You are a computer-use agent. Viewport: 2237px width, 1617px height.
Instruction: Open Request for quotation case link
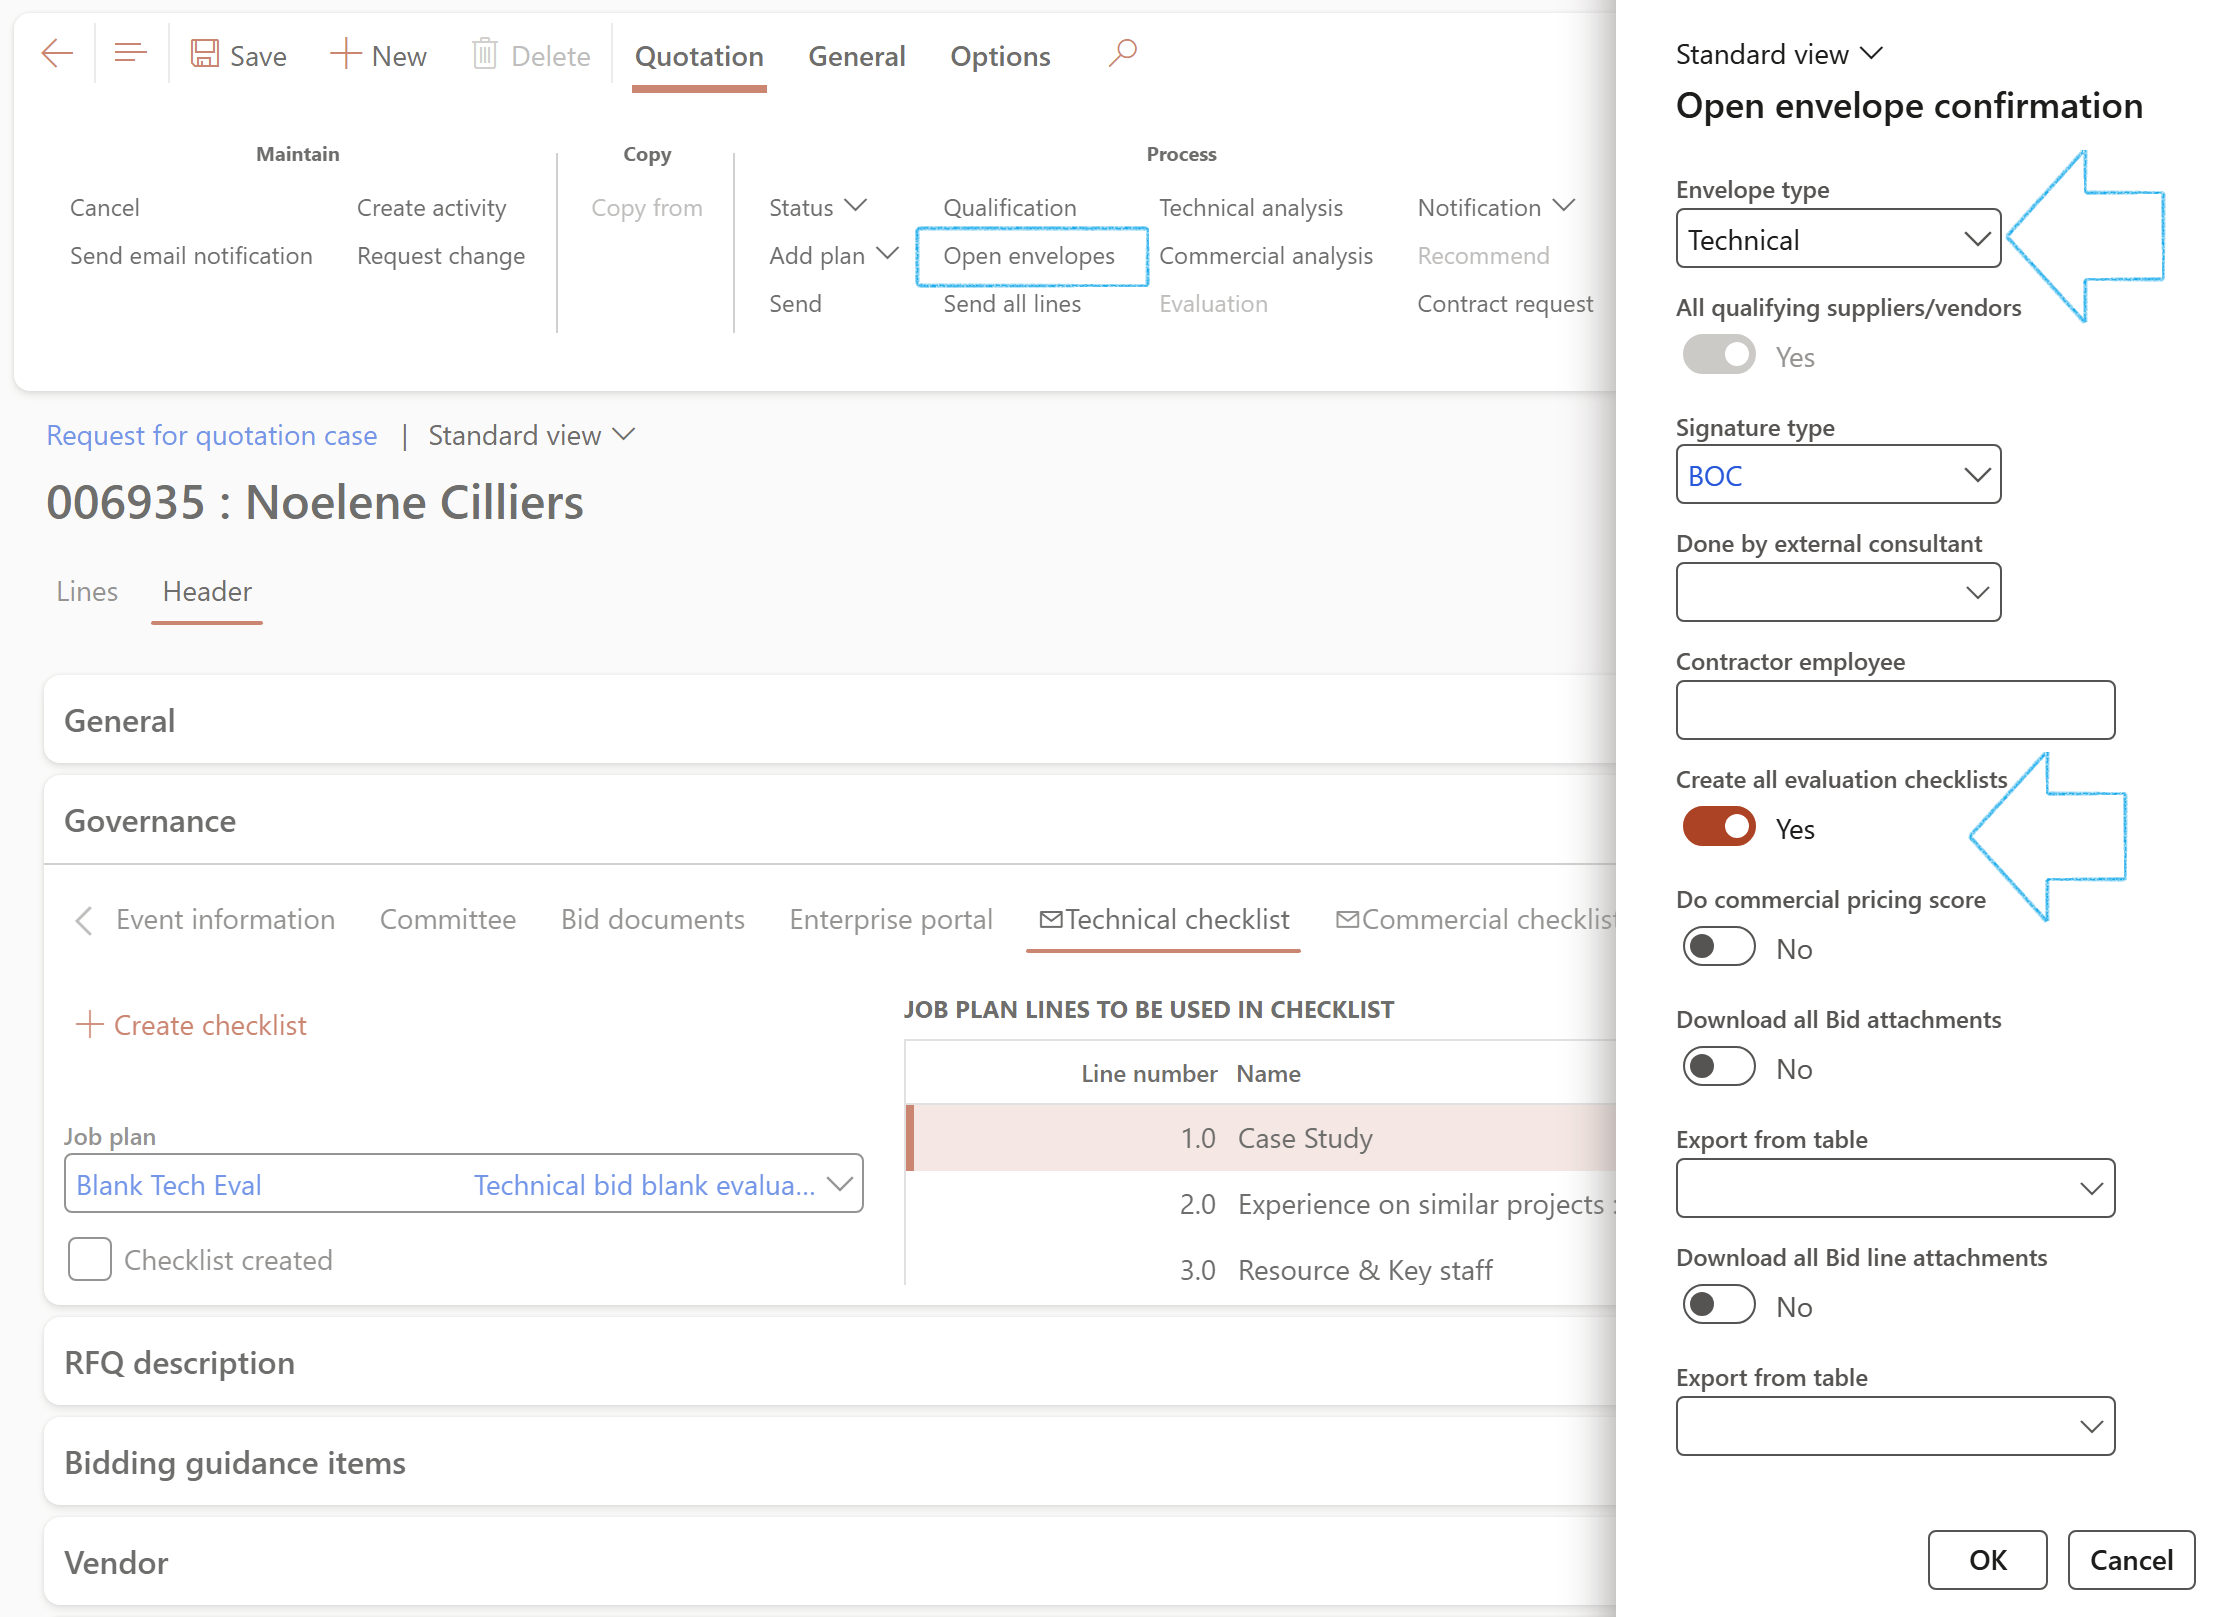(212, 436)
